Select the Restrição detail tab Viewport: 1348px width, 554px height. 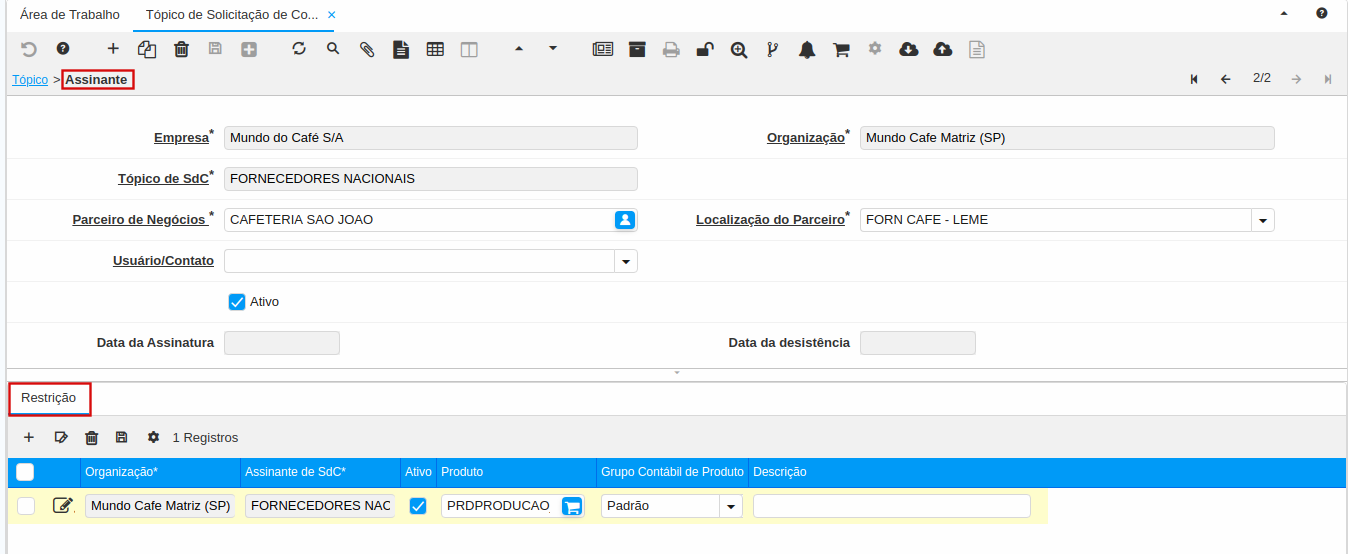[49, 398]
